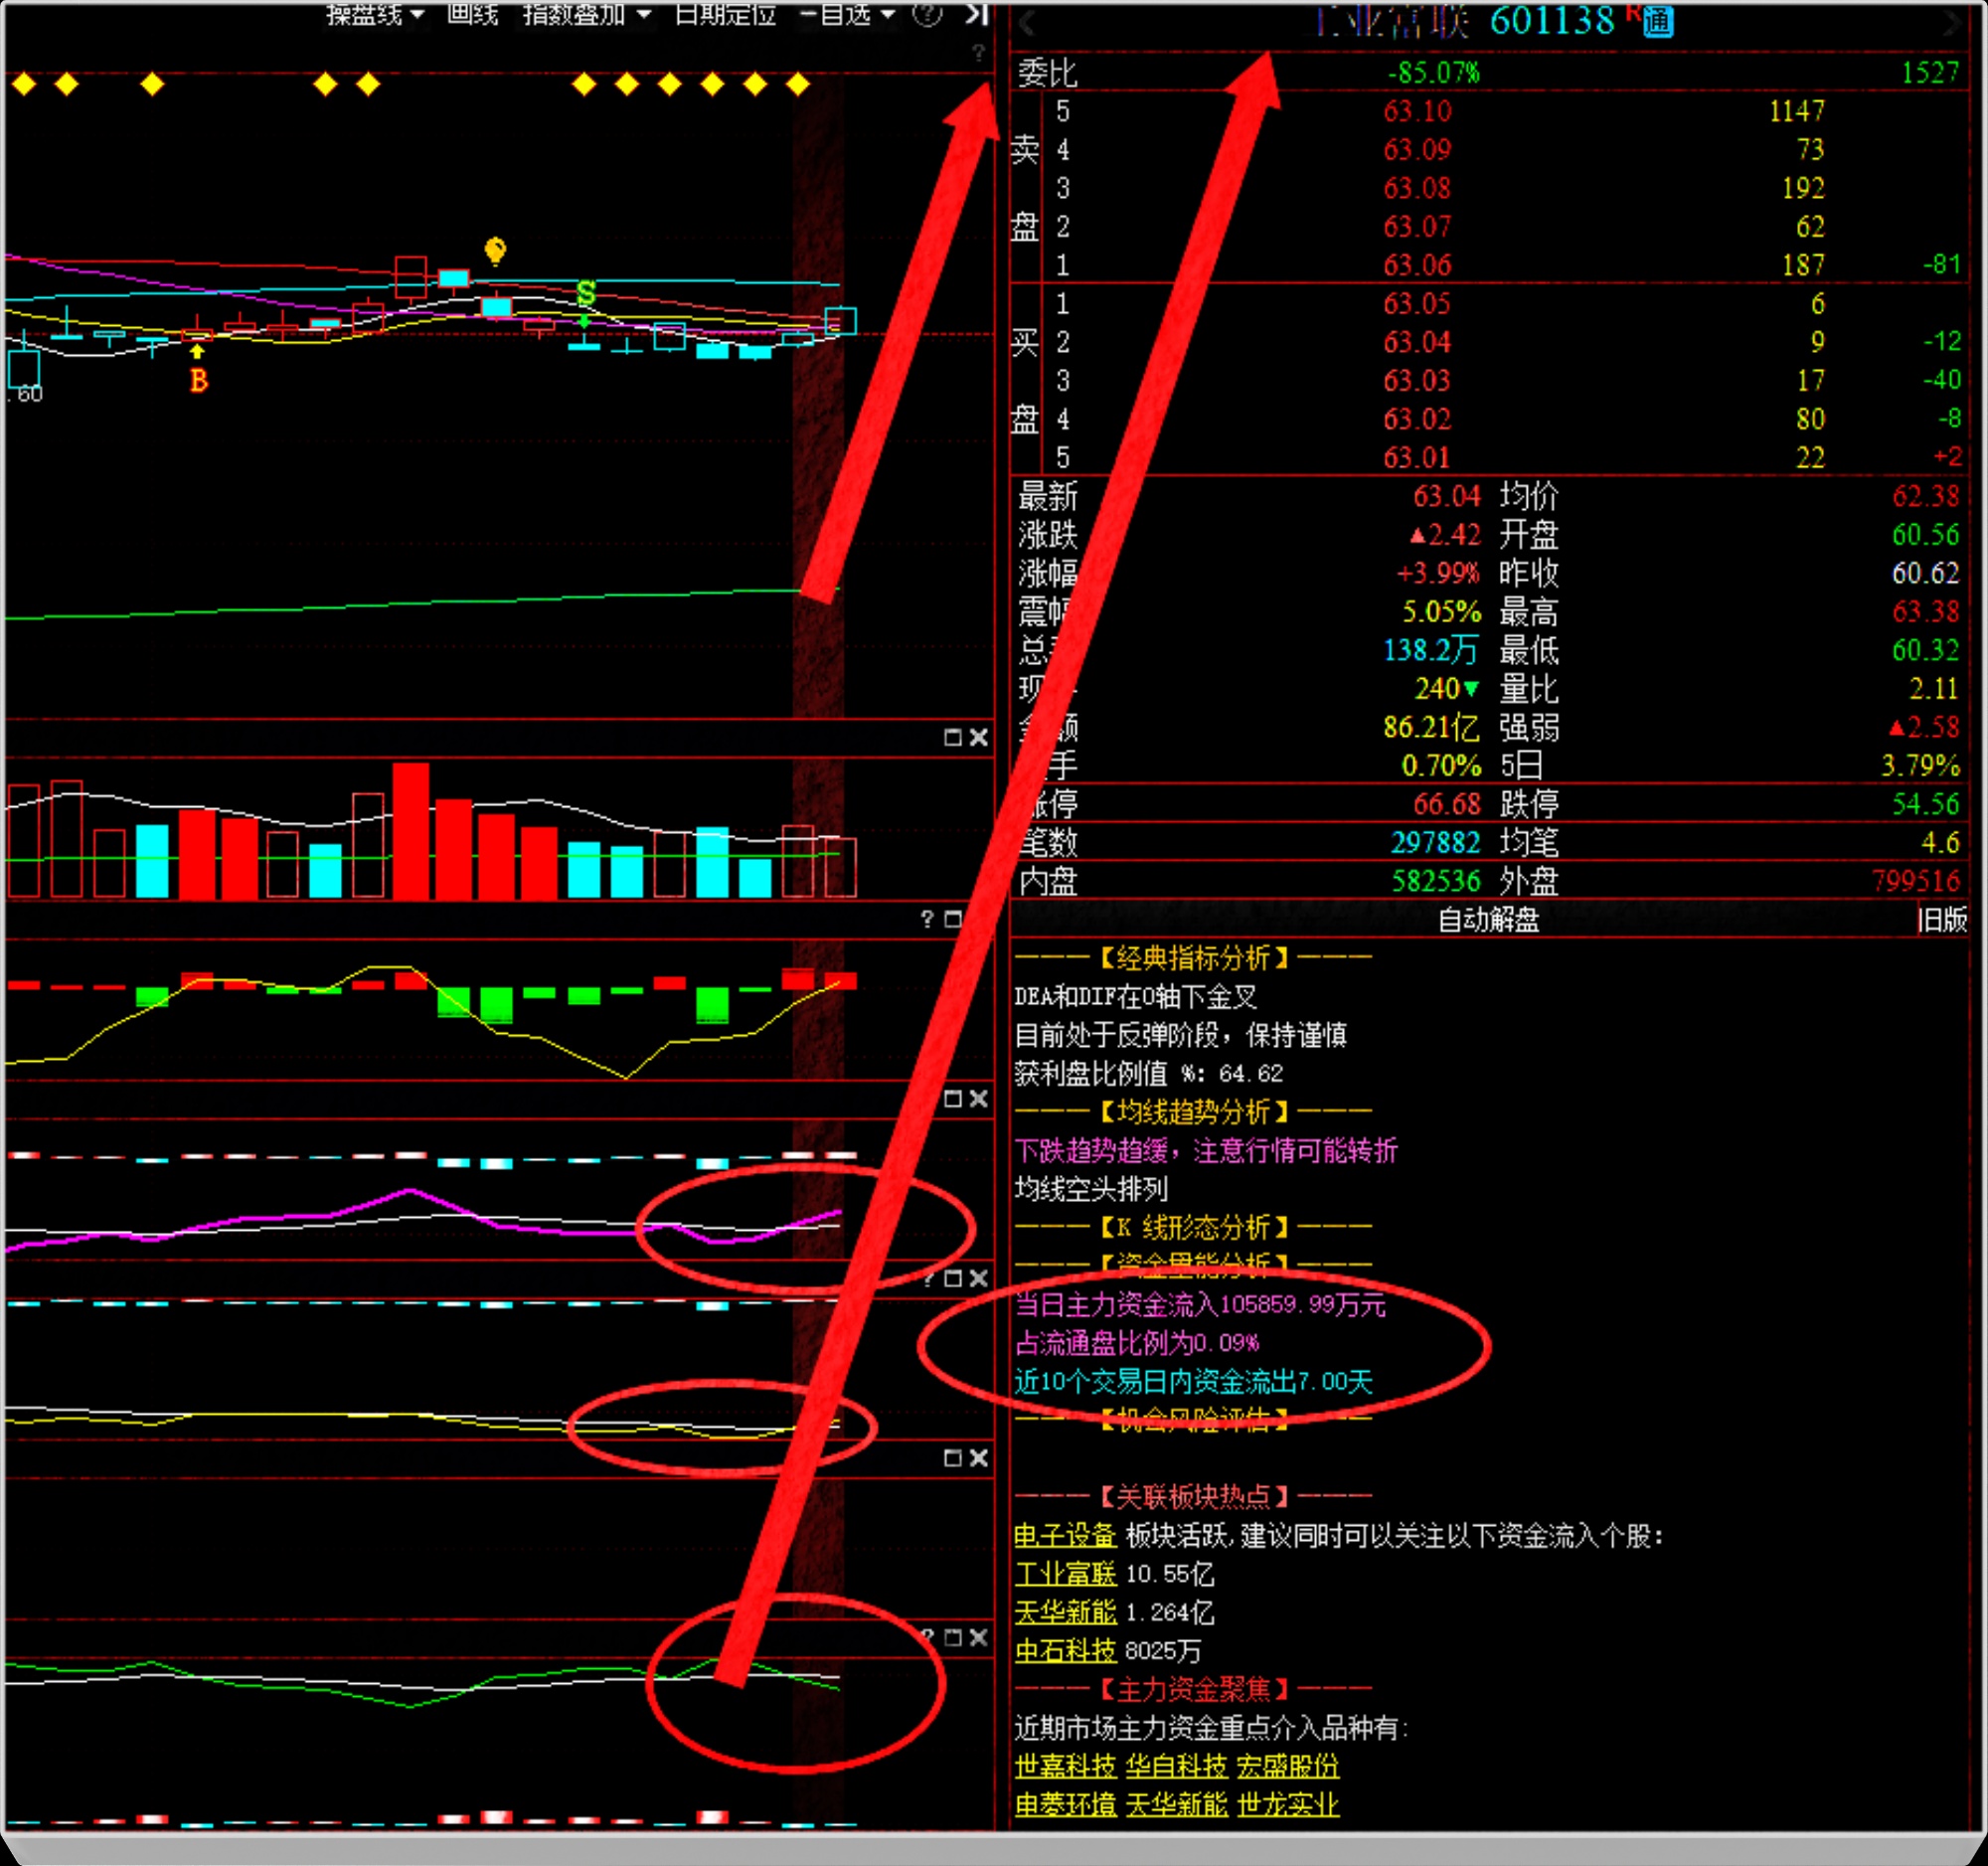The width and height of the screenshot is (1988, 1866).
Task: Close the volume indicator sub-panel
Action: 979,737
